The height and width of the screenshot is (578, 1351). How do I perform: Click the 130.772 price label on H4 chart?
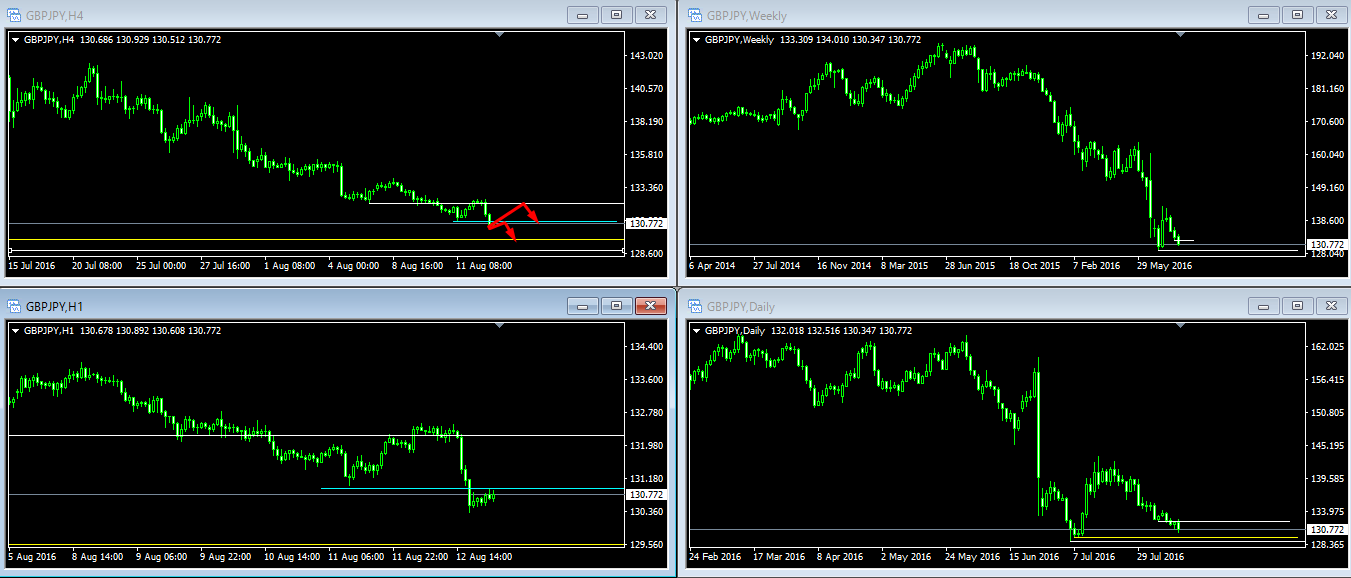coord(645,223)
